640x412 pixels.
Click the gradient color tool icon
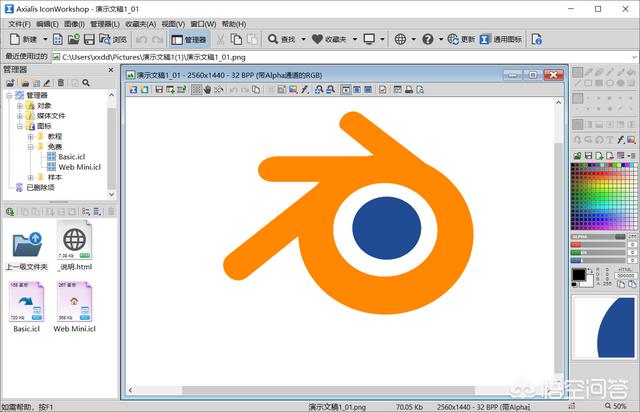pyautogui.click(x=631, y=140)
